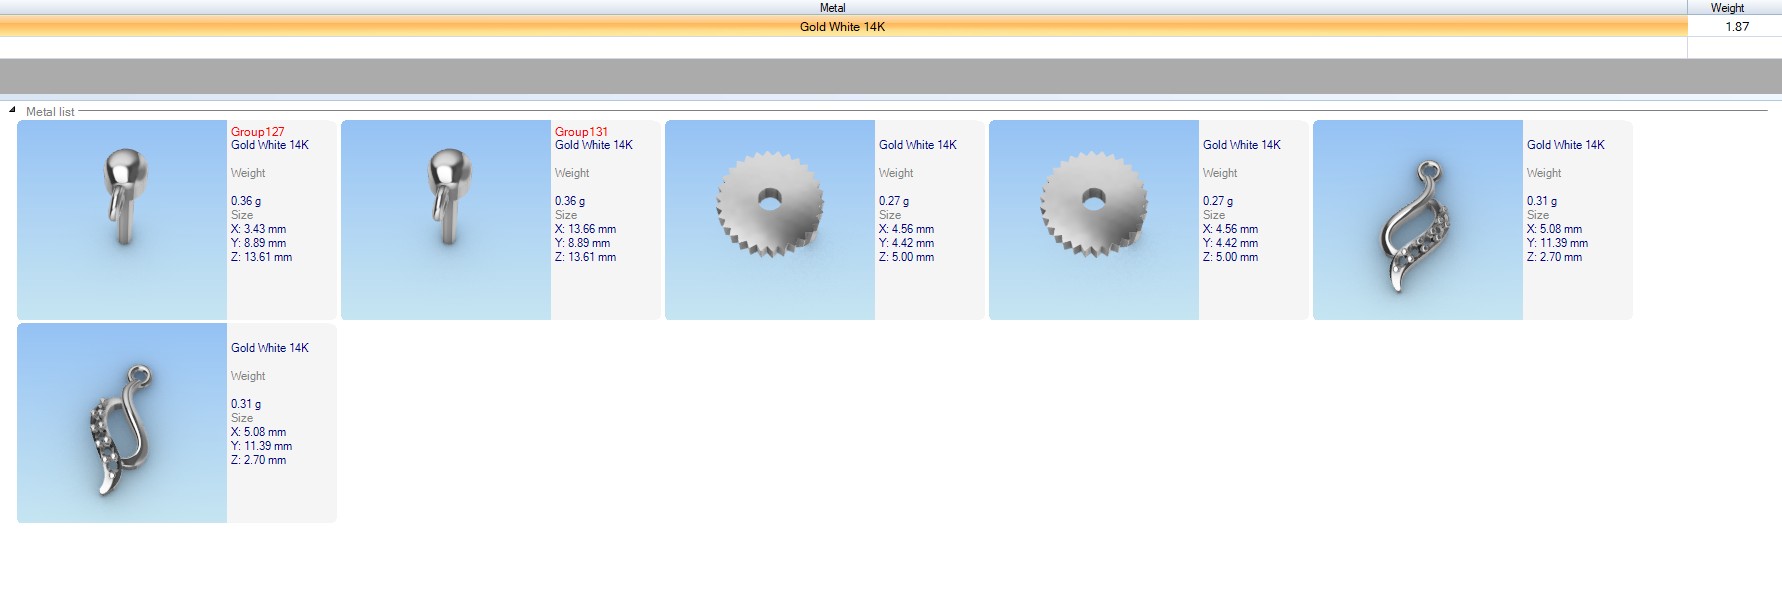Click the red Group127 label
Screen dimensions: 1782x597
(257, 132)
